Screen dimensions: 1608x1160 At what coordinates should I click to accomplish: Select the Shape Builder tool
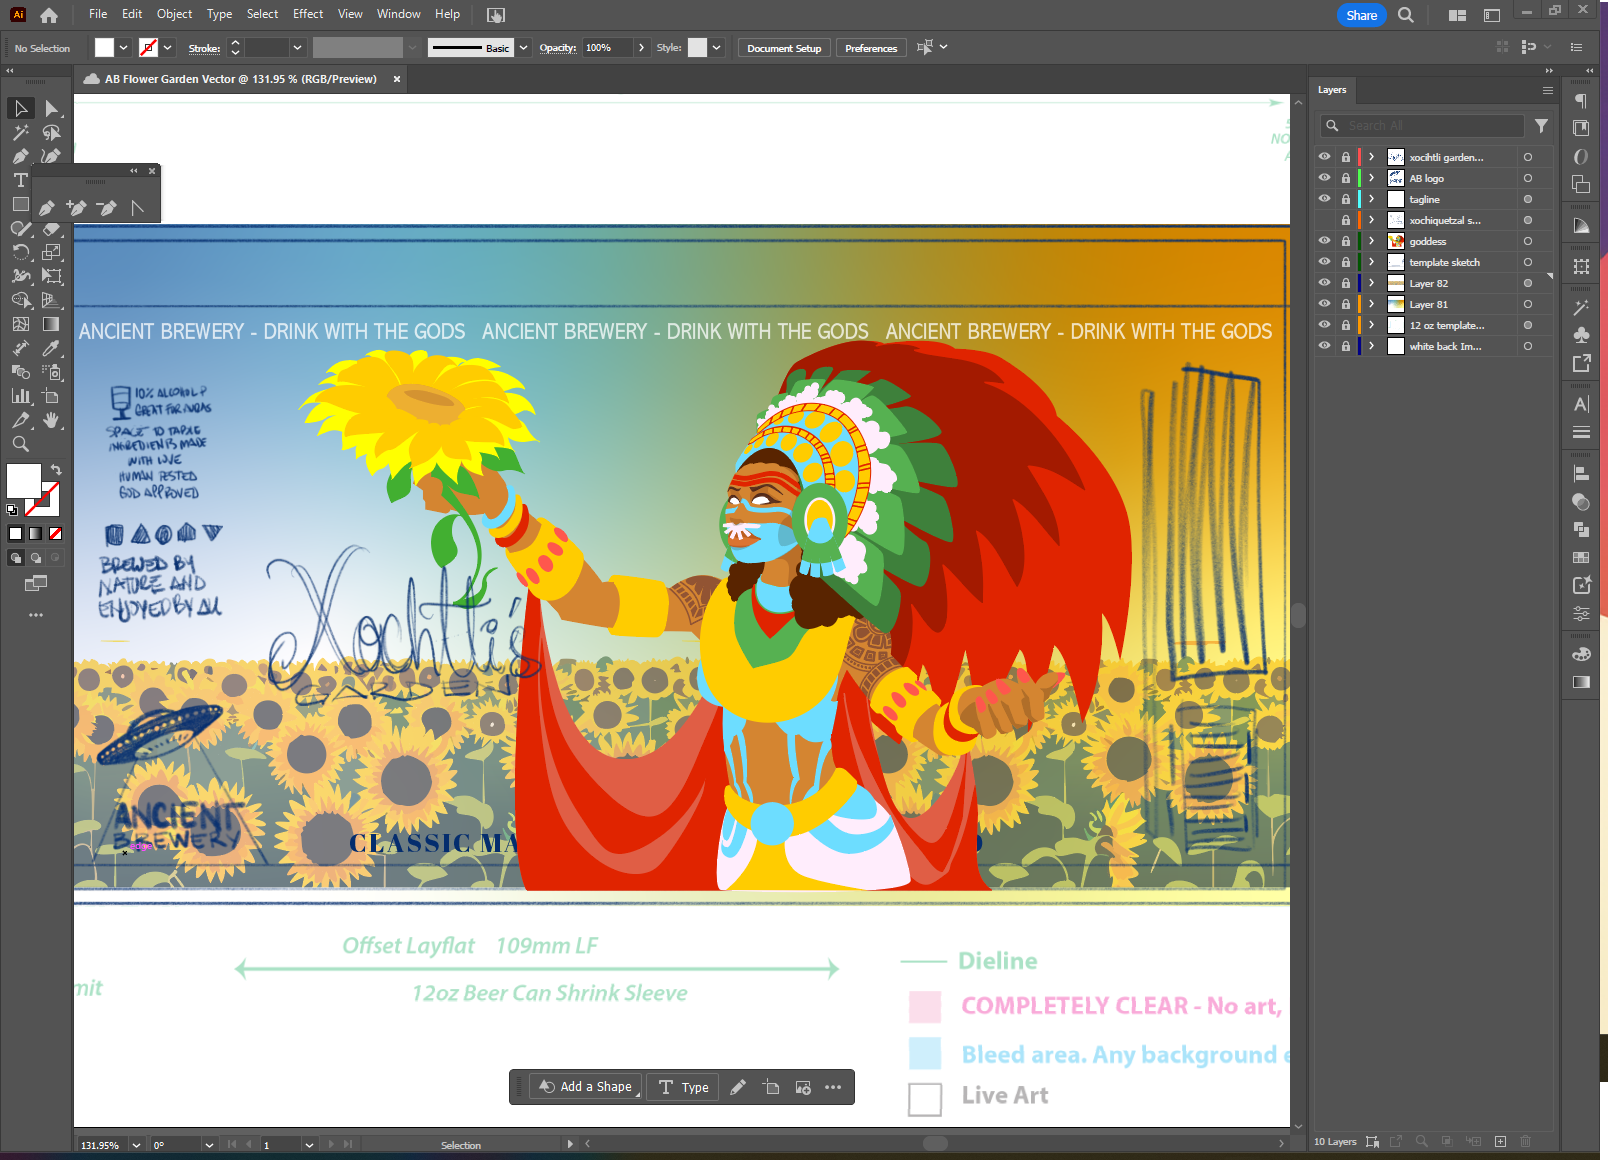click(20, 300)
